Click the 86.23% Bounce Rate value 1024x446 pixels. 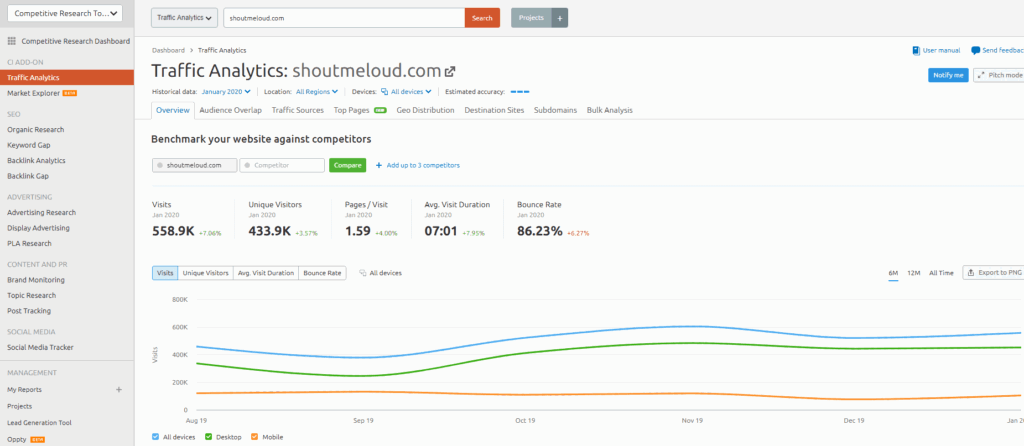coord(539,231)
